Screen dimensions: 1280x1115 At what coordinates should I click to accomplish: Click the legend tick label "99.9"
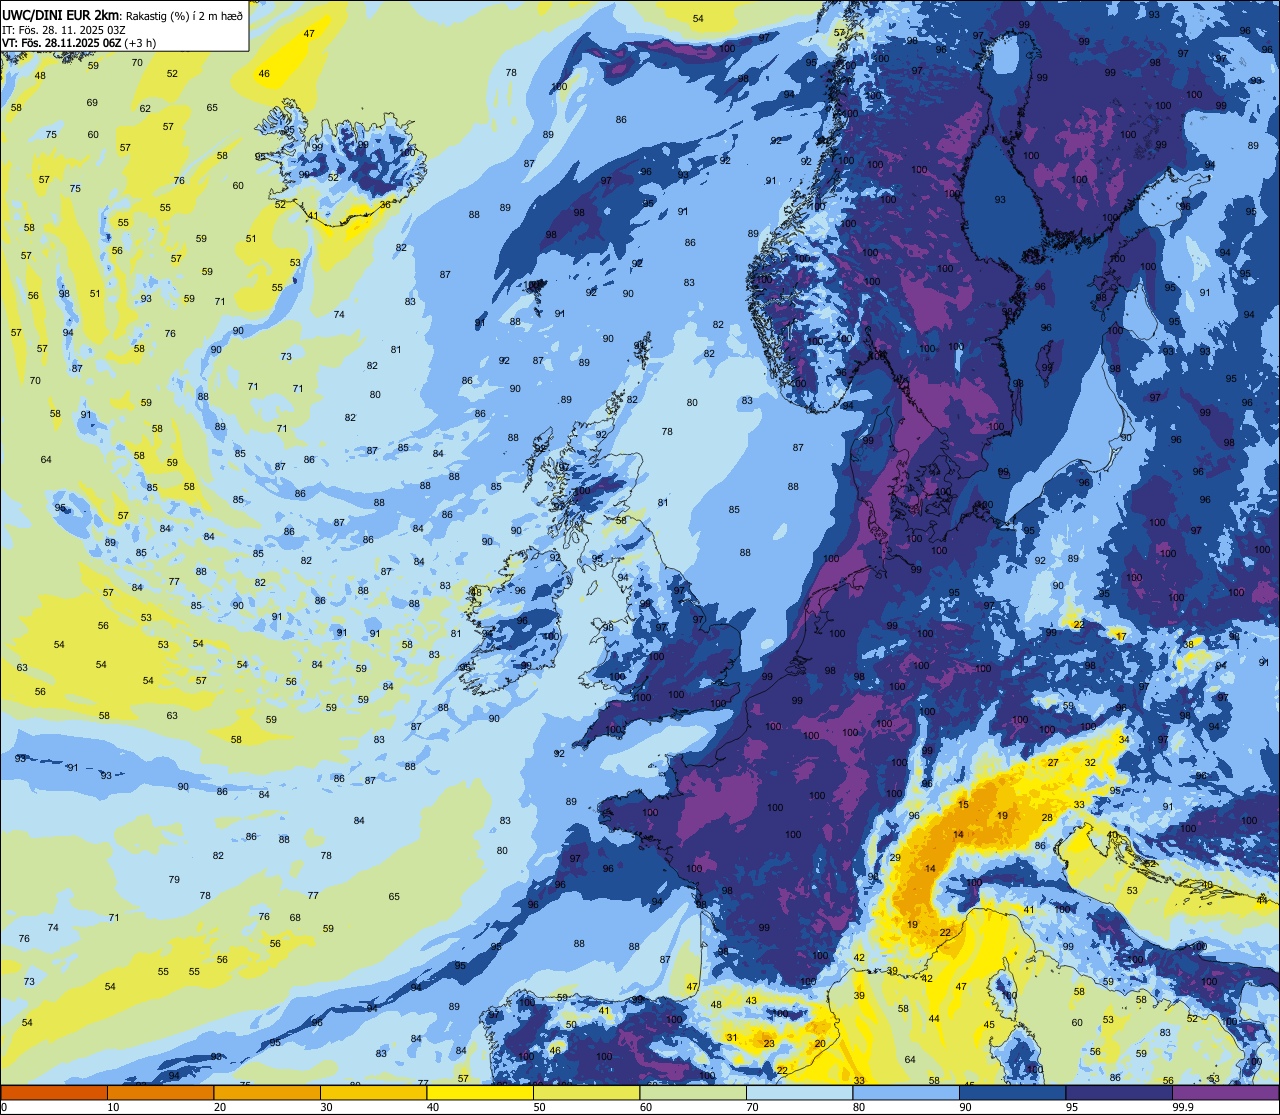[1183, 1107]
